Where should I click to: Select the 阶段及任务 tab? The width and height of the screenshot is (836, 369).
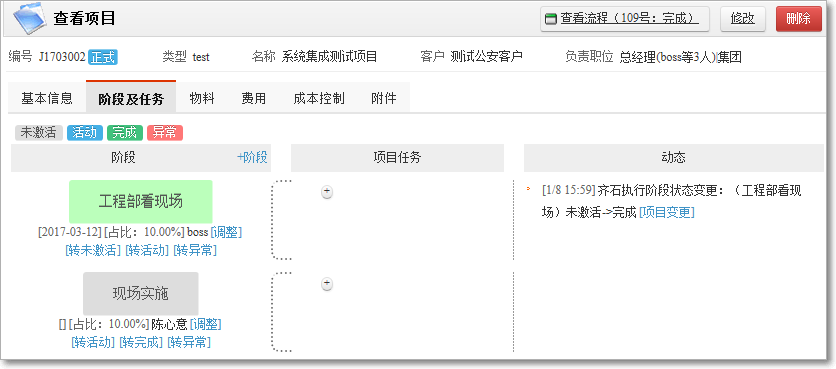click(131, 98)
